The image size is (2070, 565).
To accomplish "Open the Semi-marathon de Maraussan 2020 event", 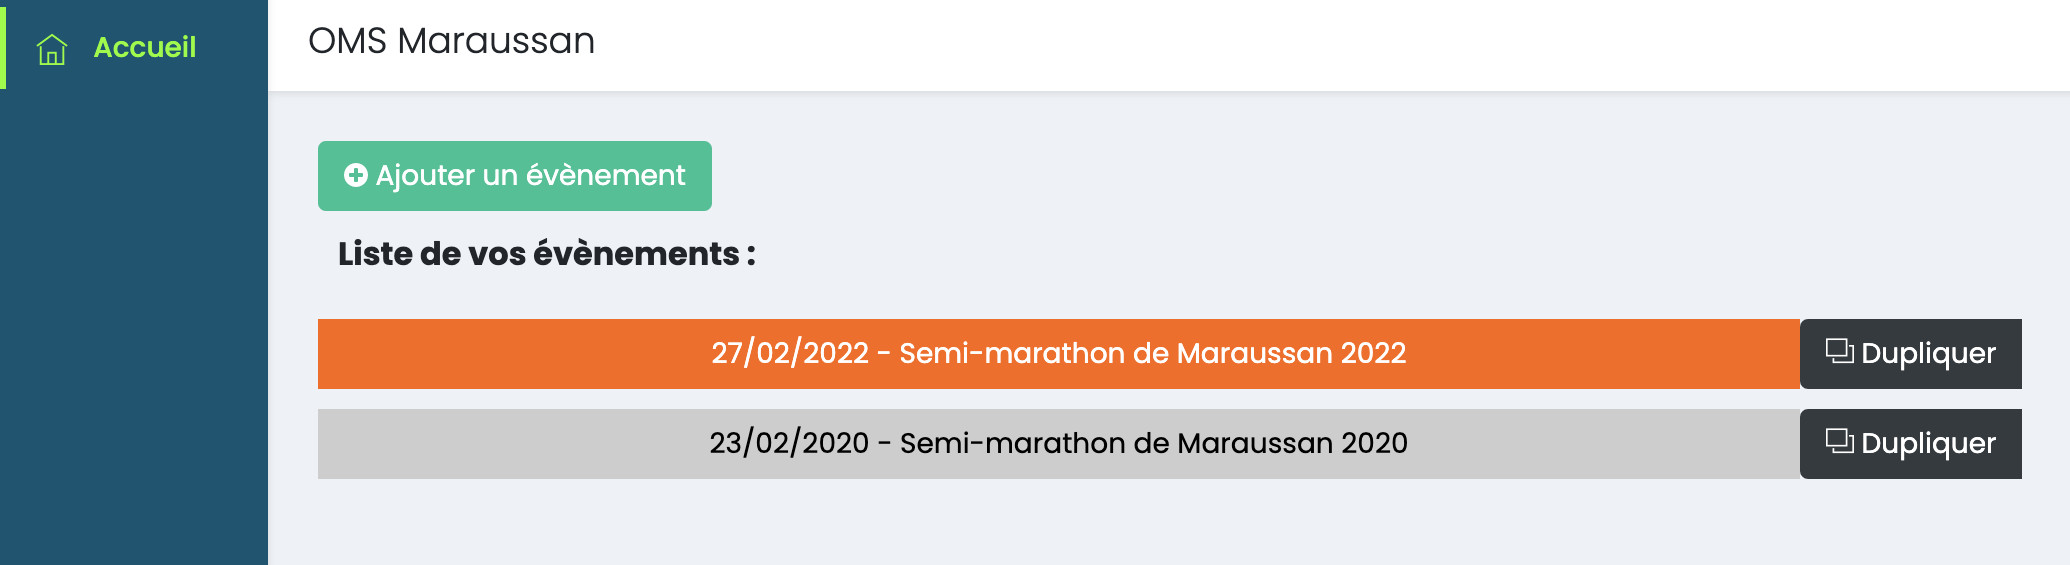I will click(1153, 444).
